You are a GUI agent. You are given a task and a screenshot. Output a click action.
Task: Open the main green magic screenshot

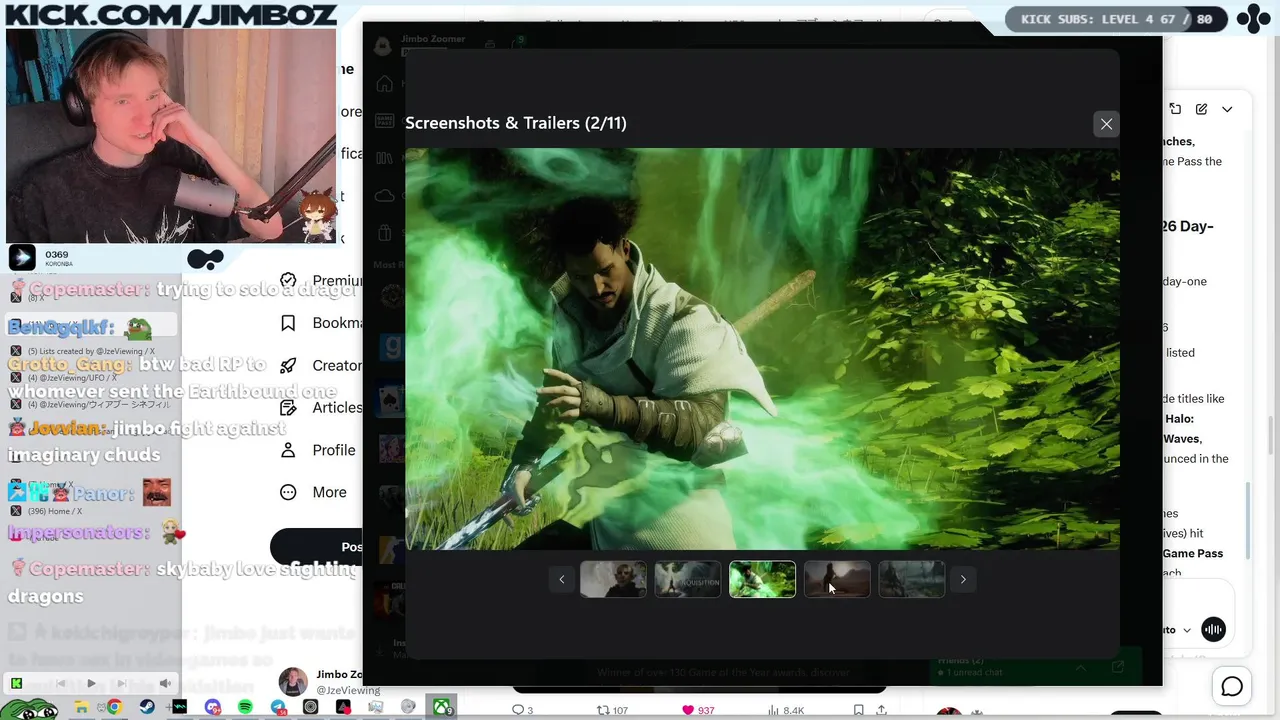click(762, 348)
